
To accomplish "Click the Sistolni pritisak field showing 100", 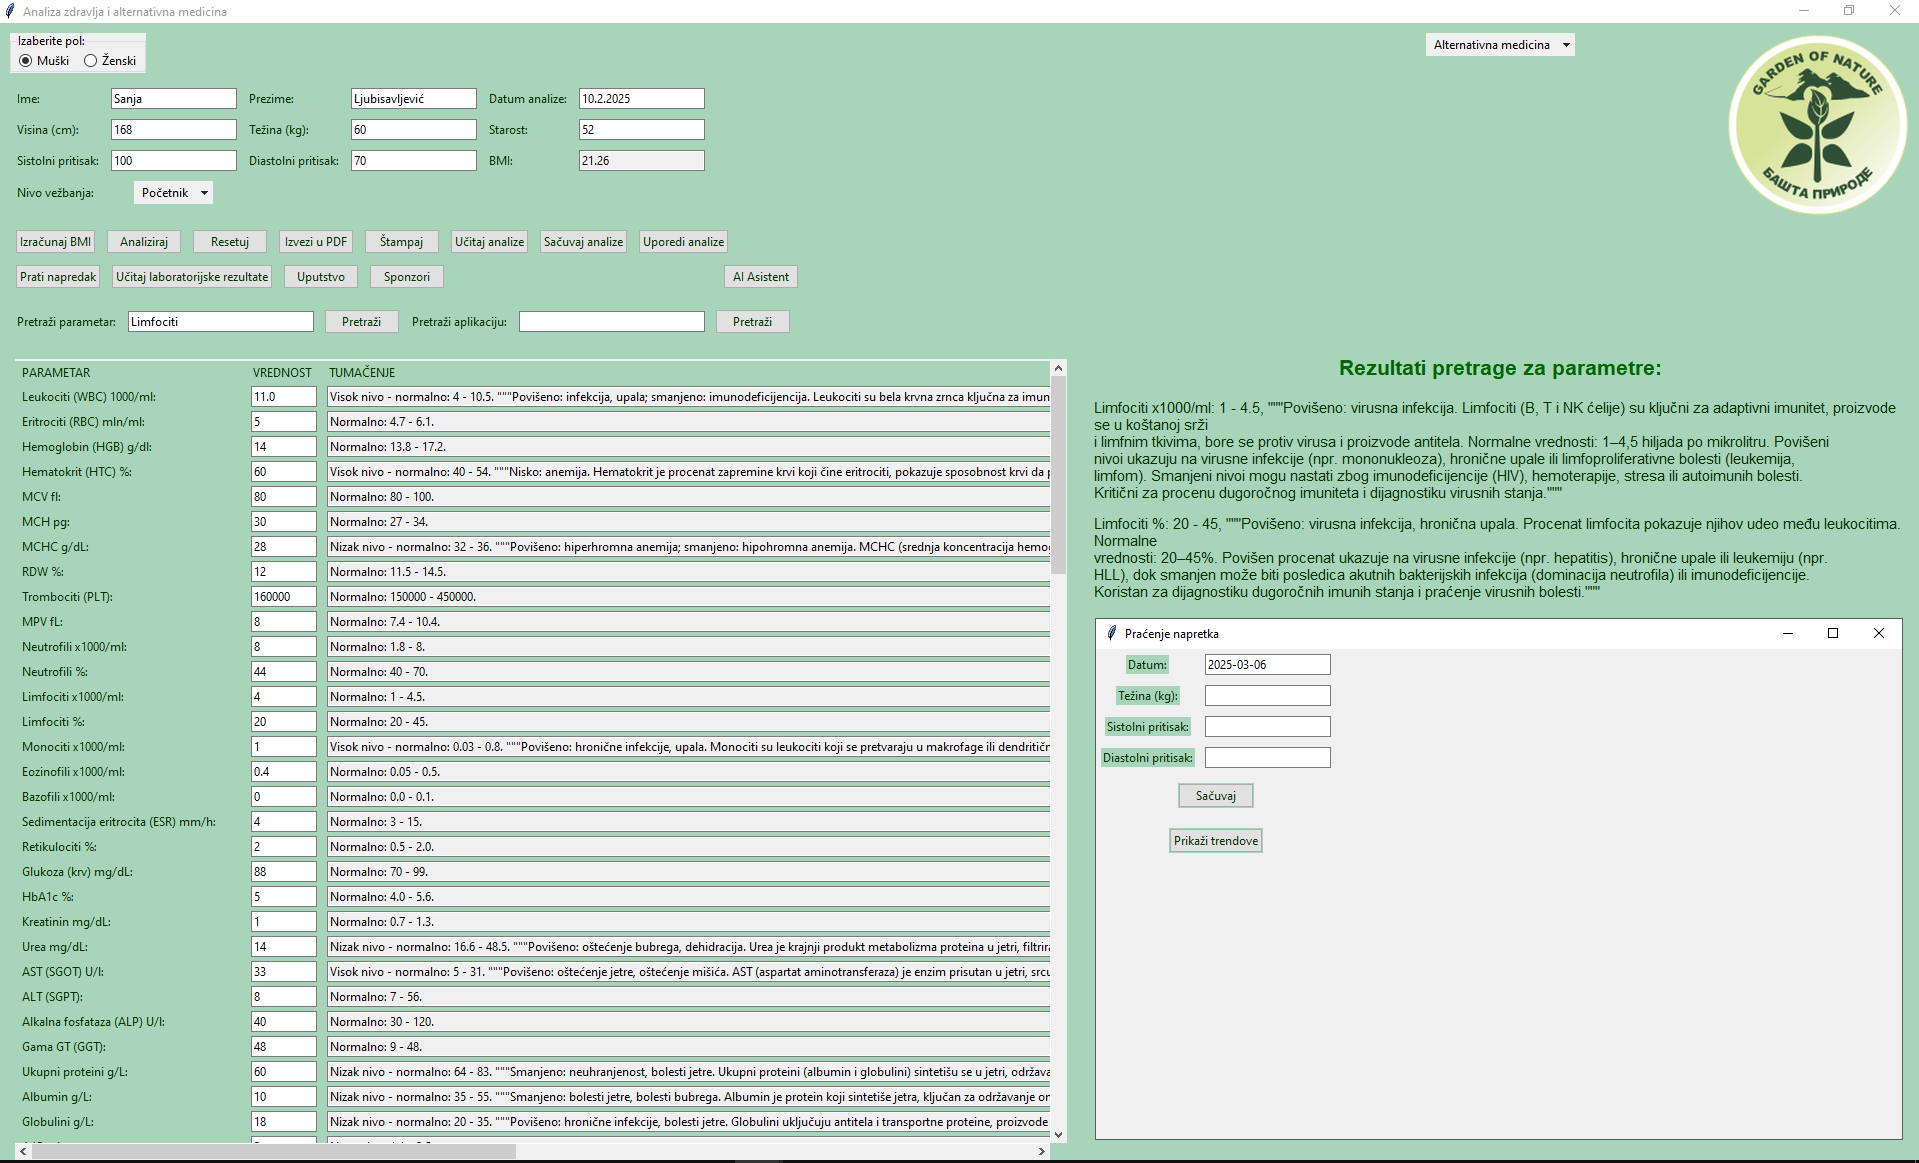I will click(174, 161).
